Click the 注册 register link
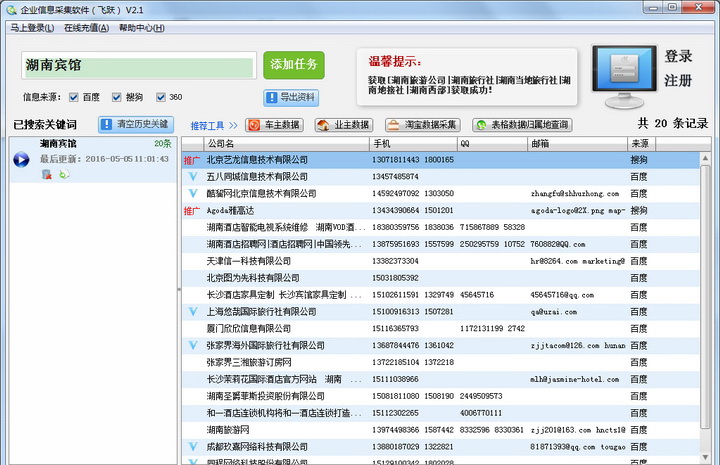Screen dimensions: 720x465 pyautogui.click(x=678, y=80)
